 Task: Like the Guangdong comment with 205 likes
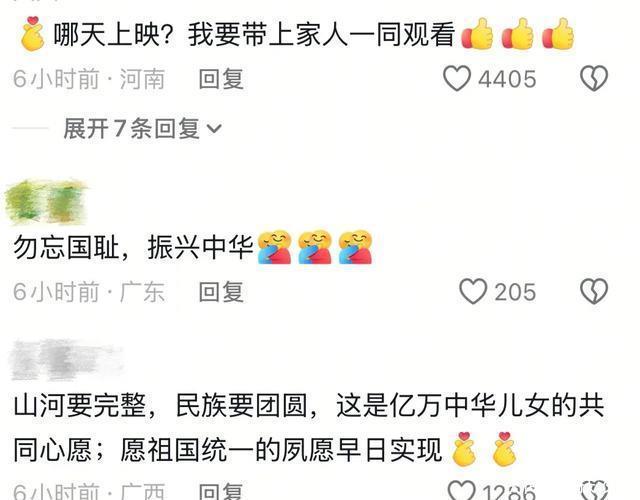click(x=473, y=291)
